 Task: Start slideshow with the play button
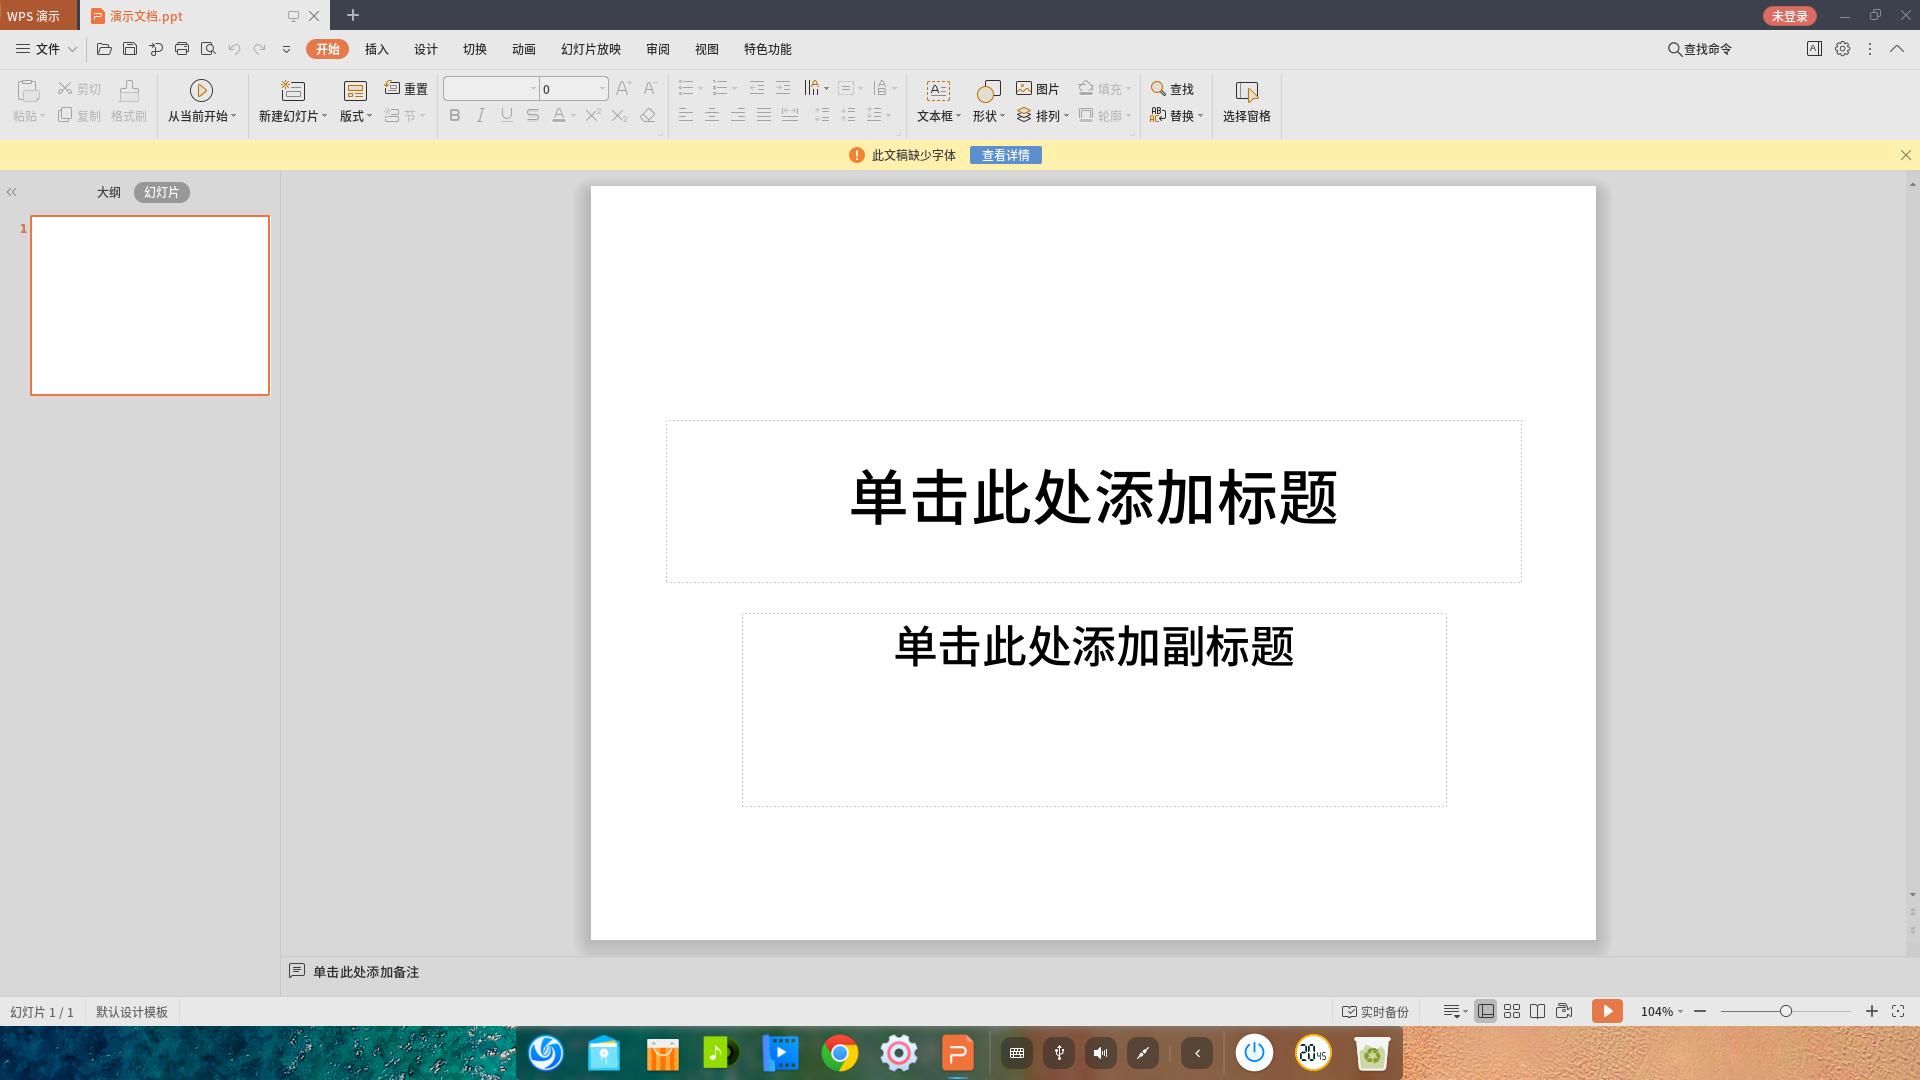[1607, 1011]
